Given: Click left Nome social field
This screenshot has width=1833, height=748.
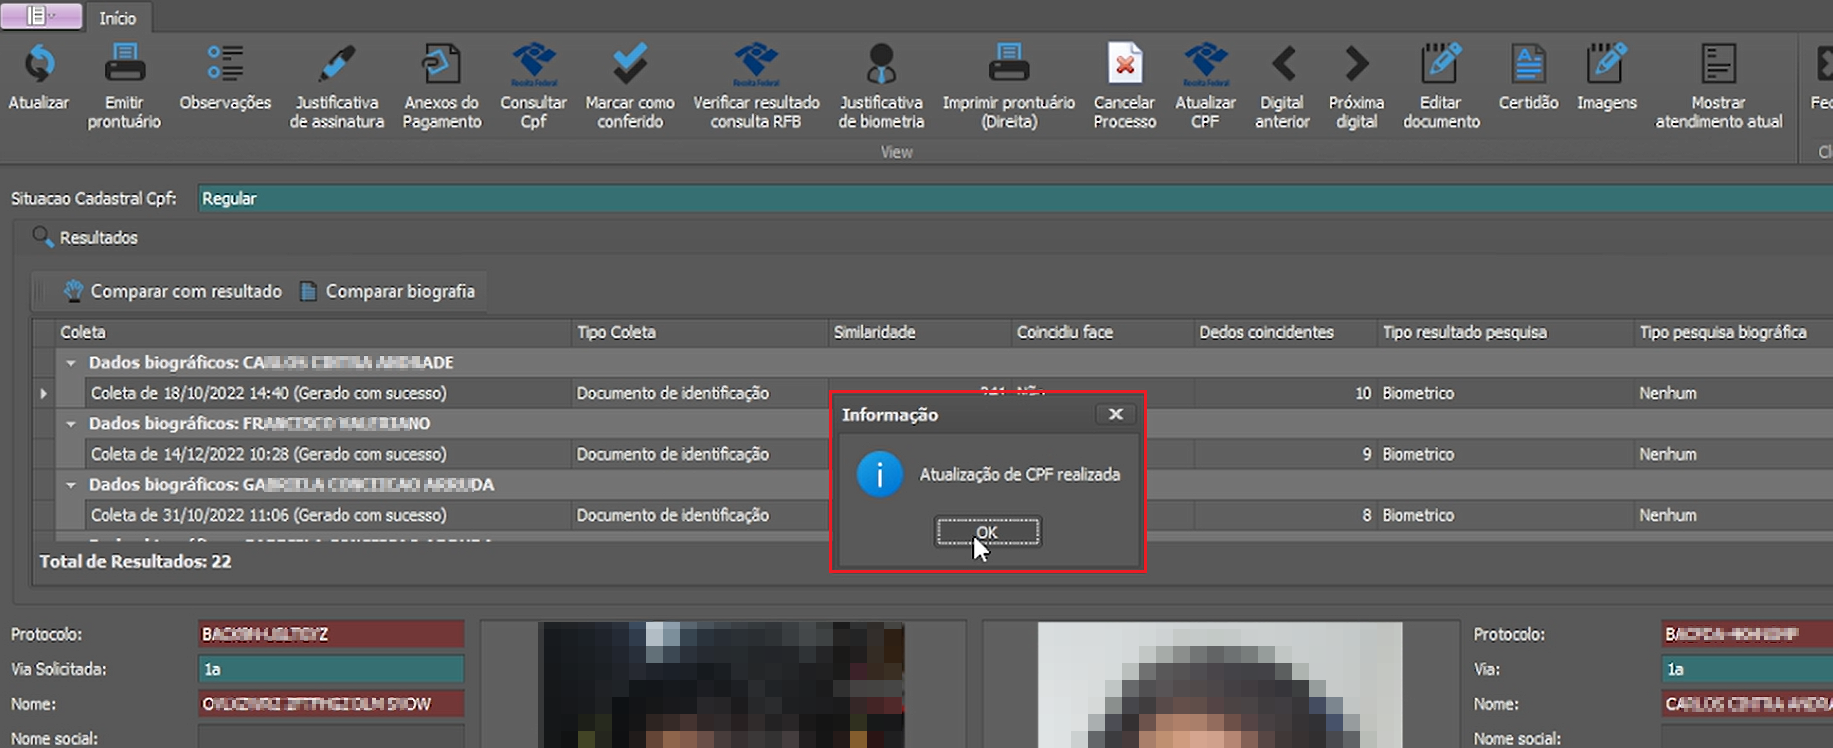Looking at the screenshot, I should pos(331,738).
